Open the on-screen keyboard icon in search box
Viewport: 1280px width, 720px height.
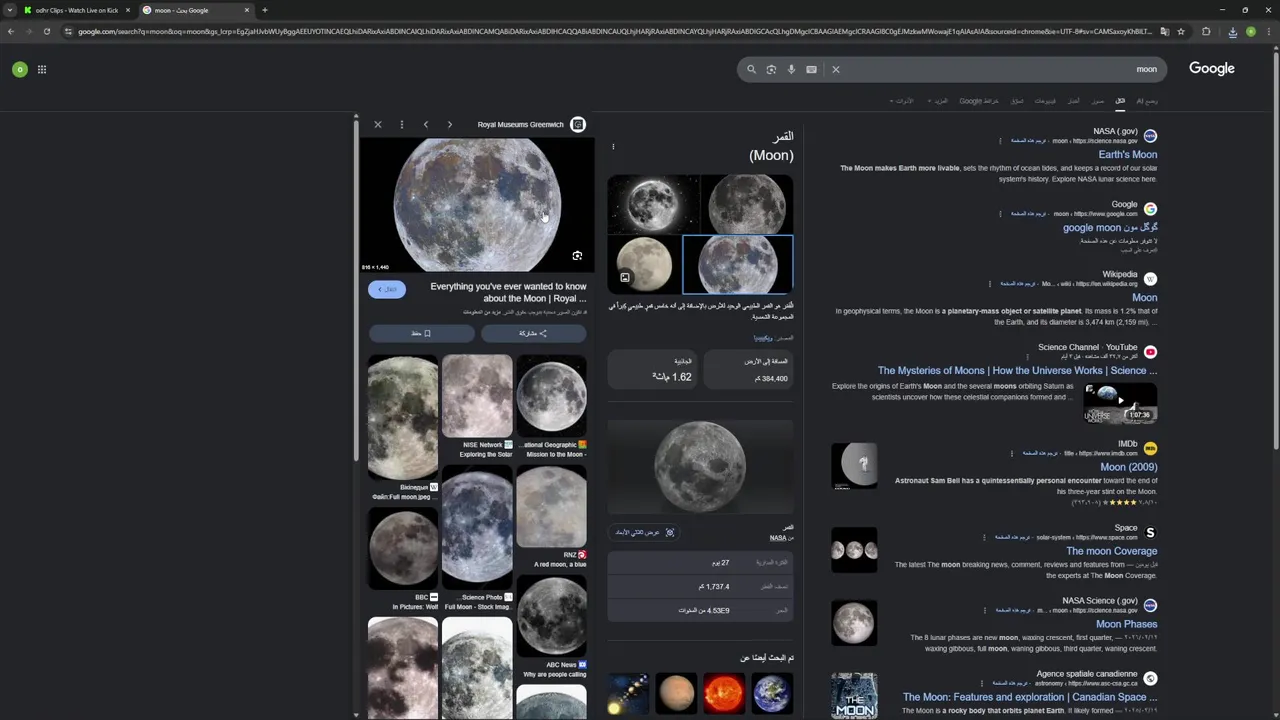811,69
